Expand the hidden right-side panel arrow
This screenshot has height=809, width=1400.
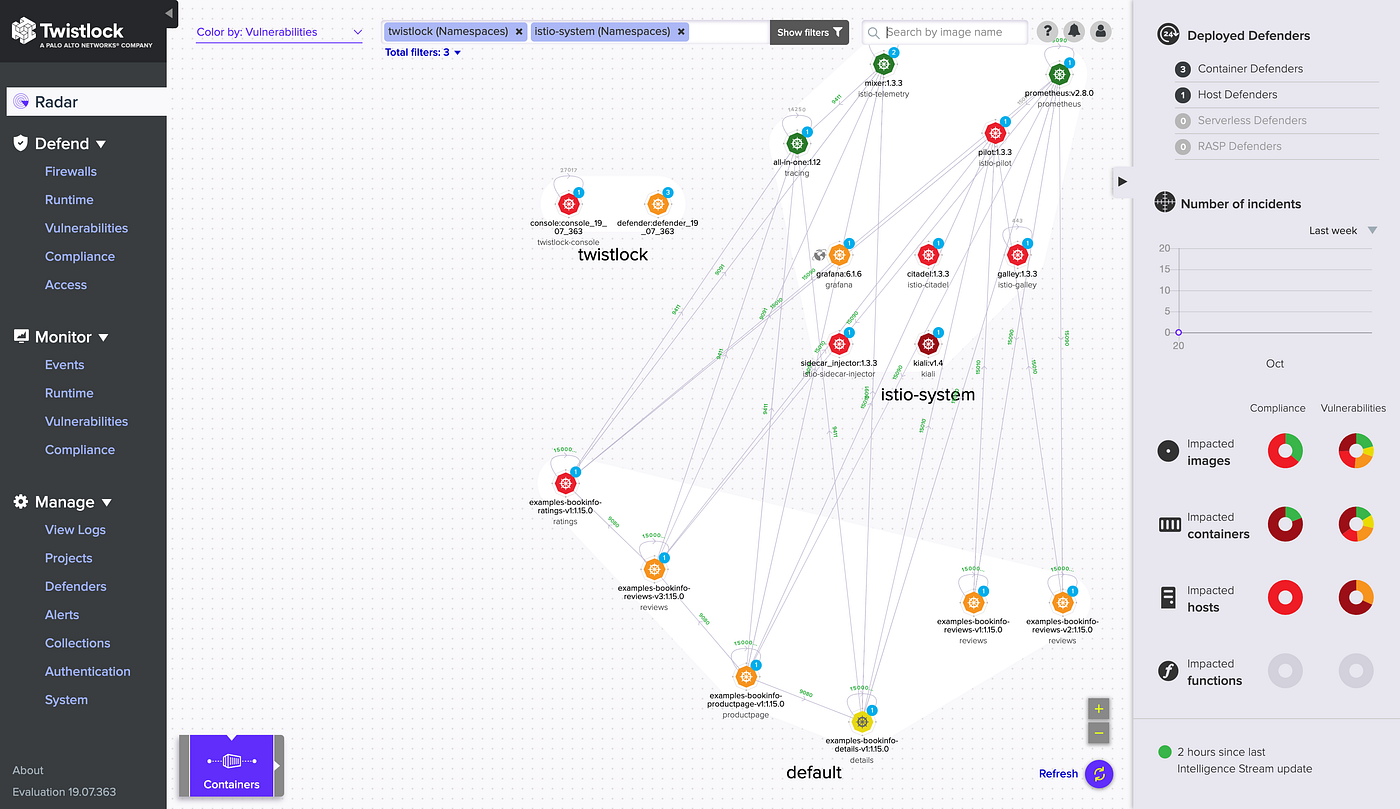pos(1121,182)
